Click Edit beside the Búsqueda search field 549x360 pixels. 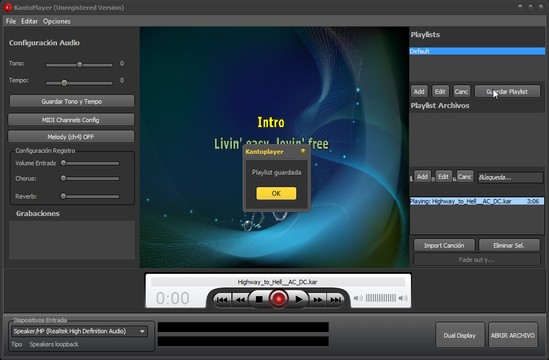click(443, 176)
